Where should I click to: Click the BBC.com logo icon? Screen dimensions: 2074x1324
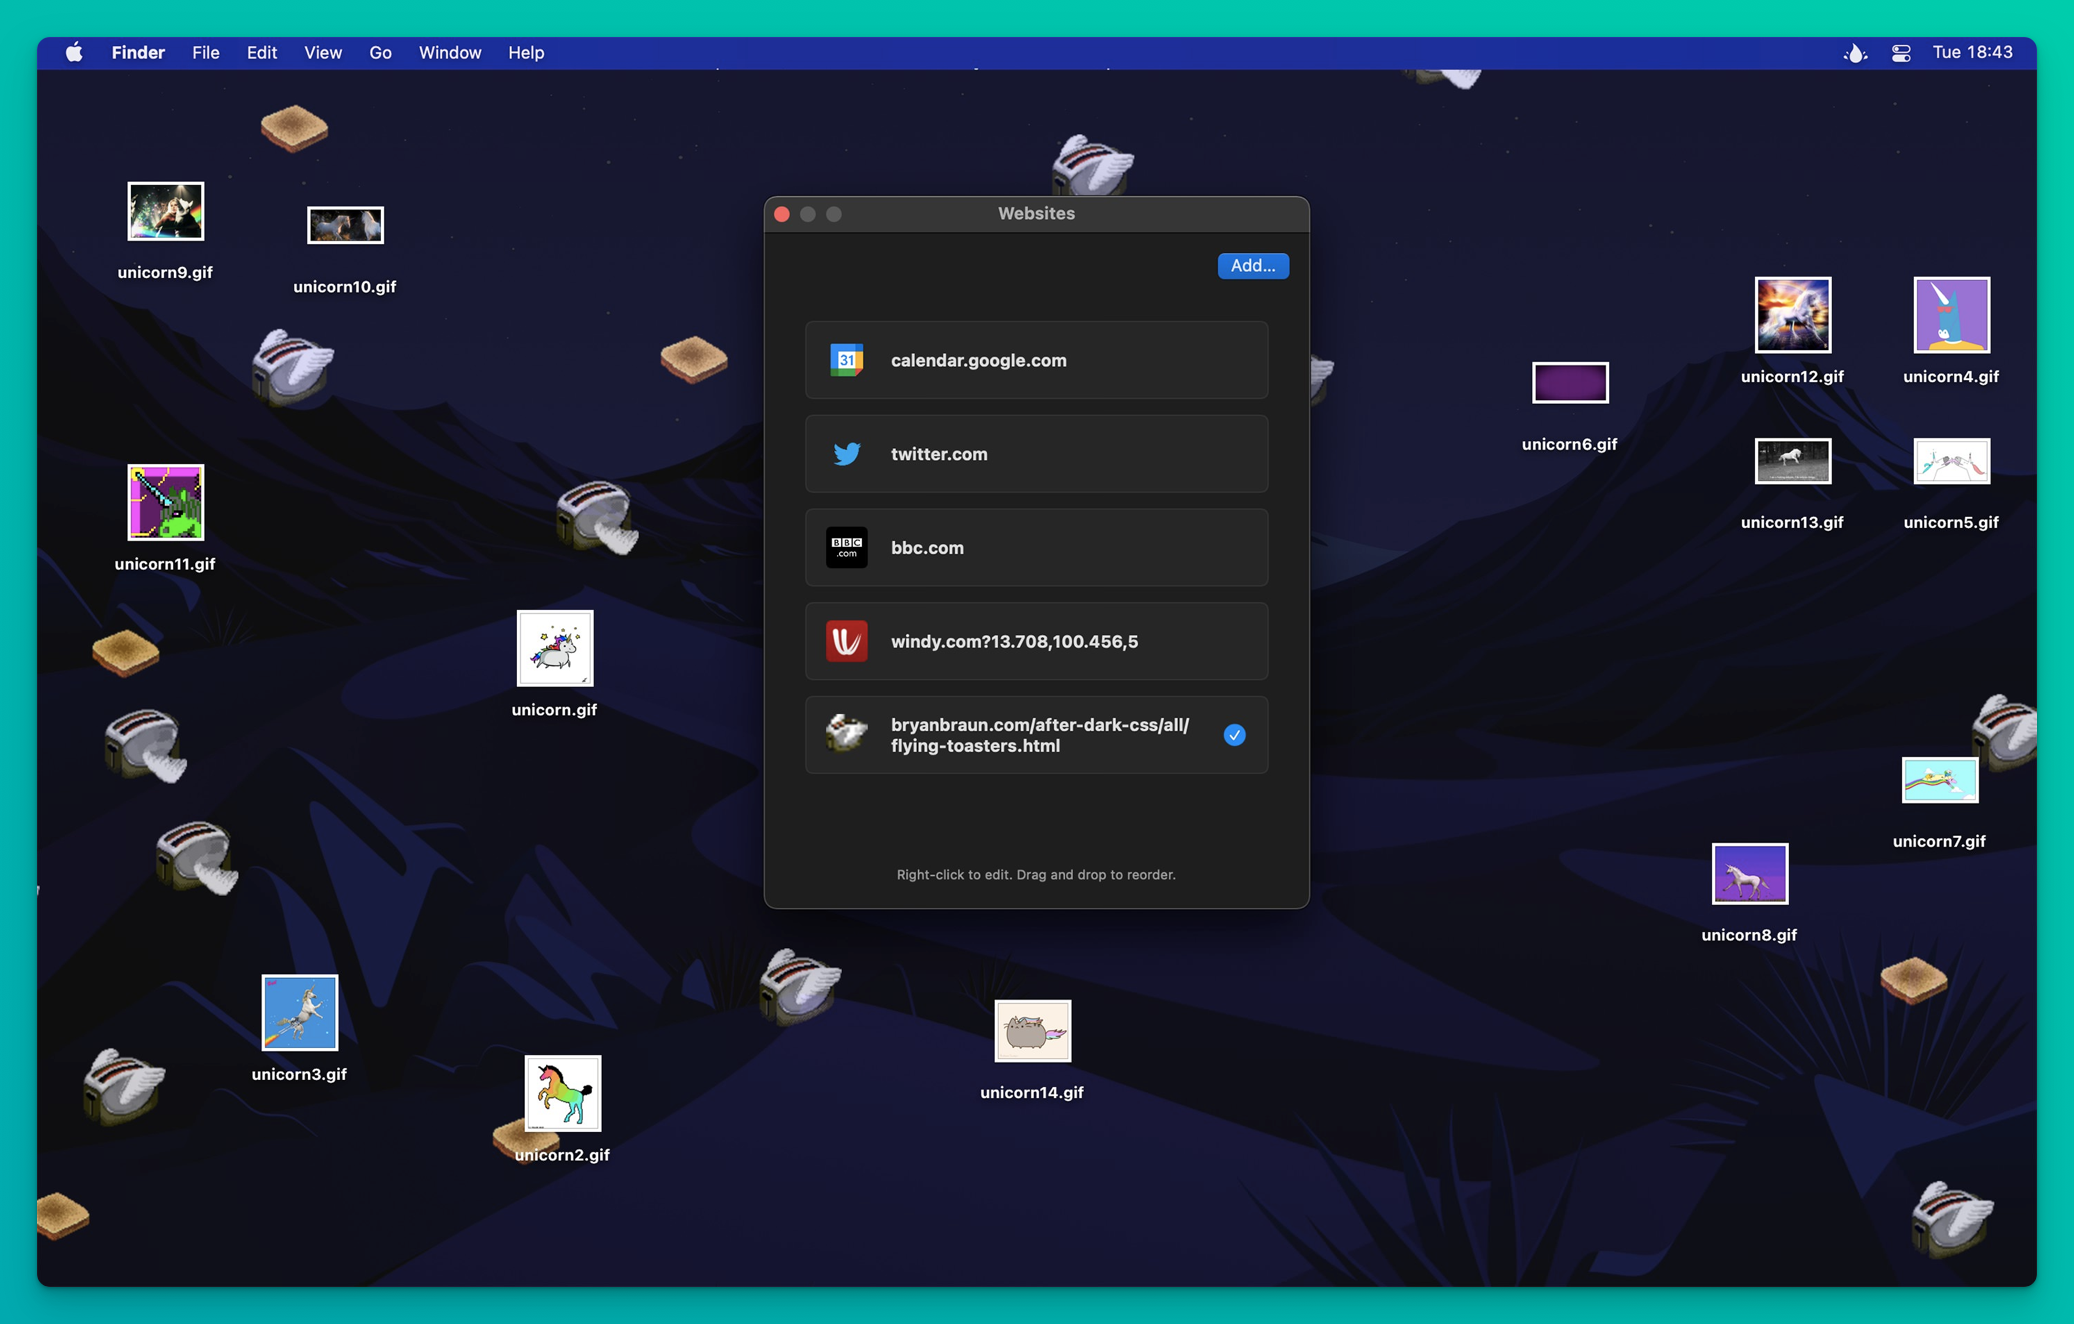pos(846,548)
